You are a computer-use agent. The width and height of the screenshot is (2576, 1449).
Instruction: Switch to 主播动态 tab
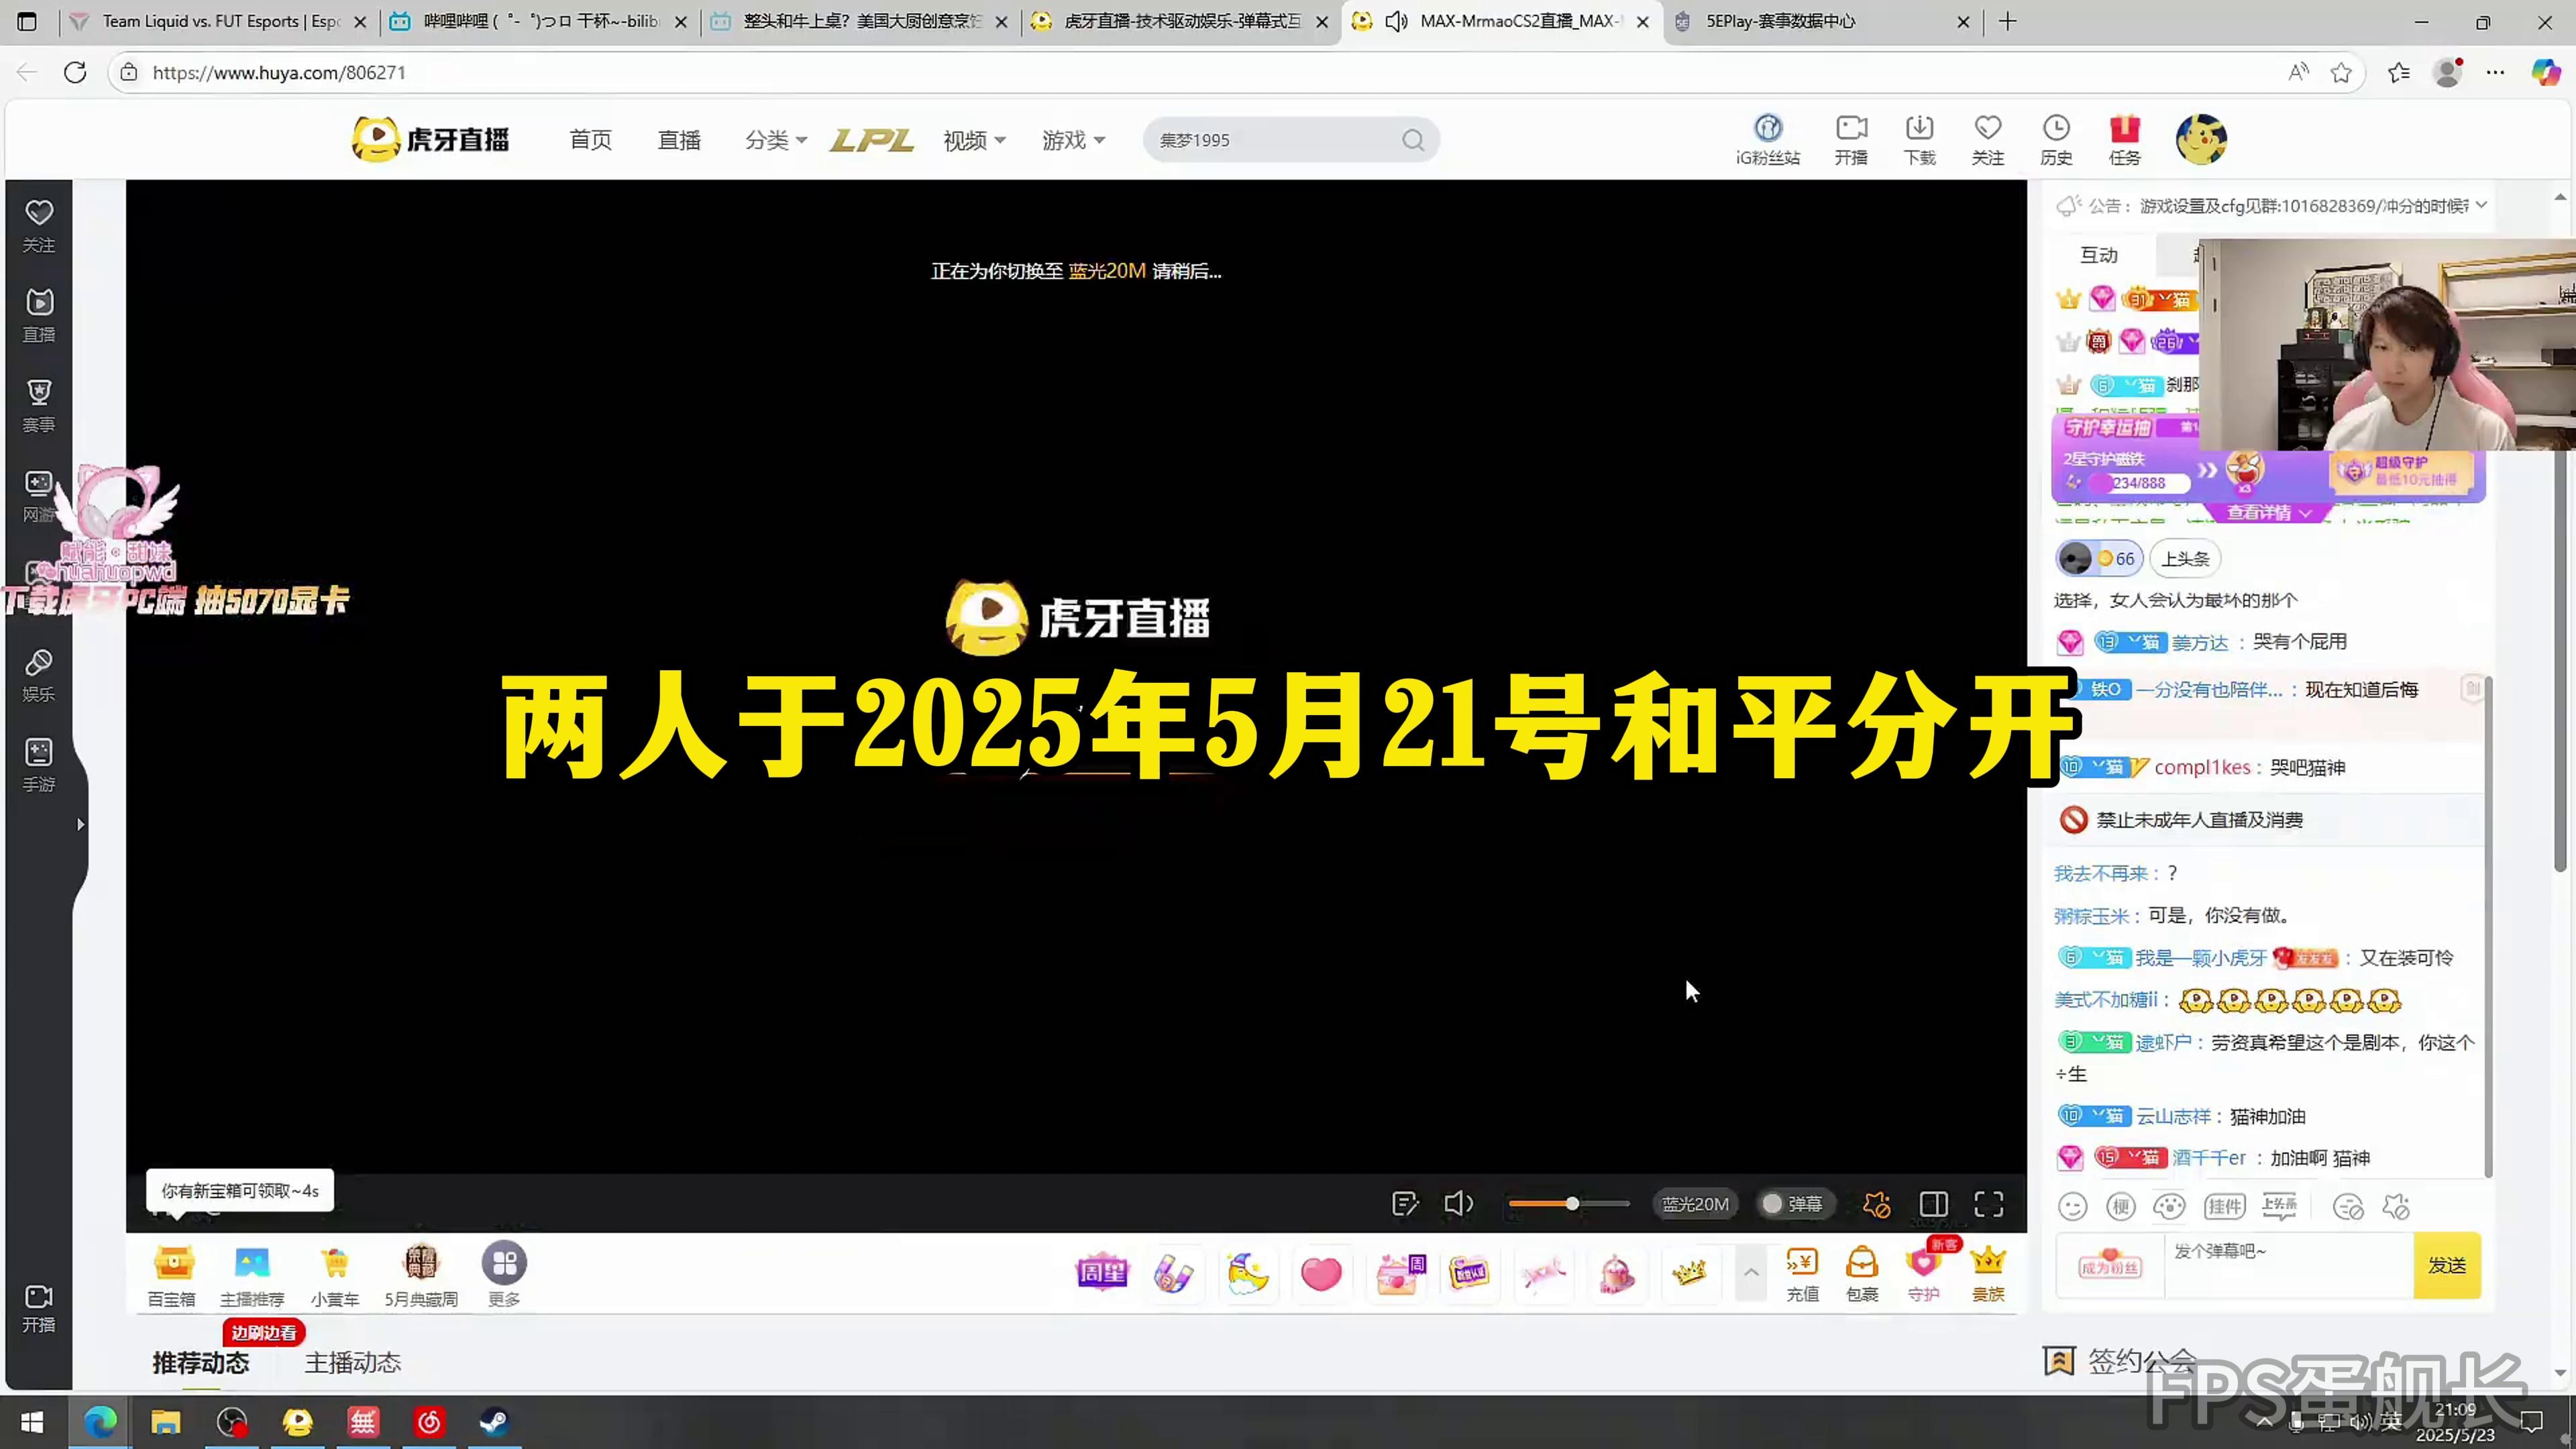[353, 1363]
